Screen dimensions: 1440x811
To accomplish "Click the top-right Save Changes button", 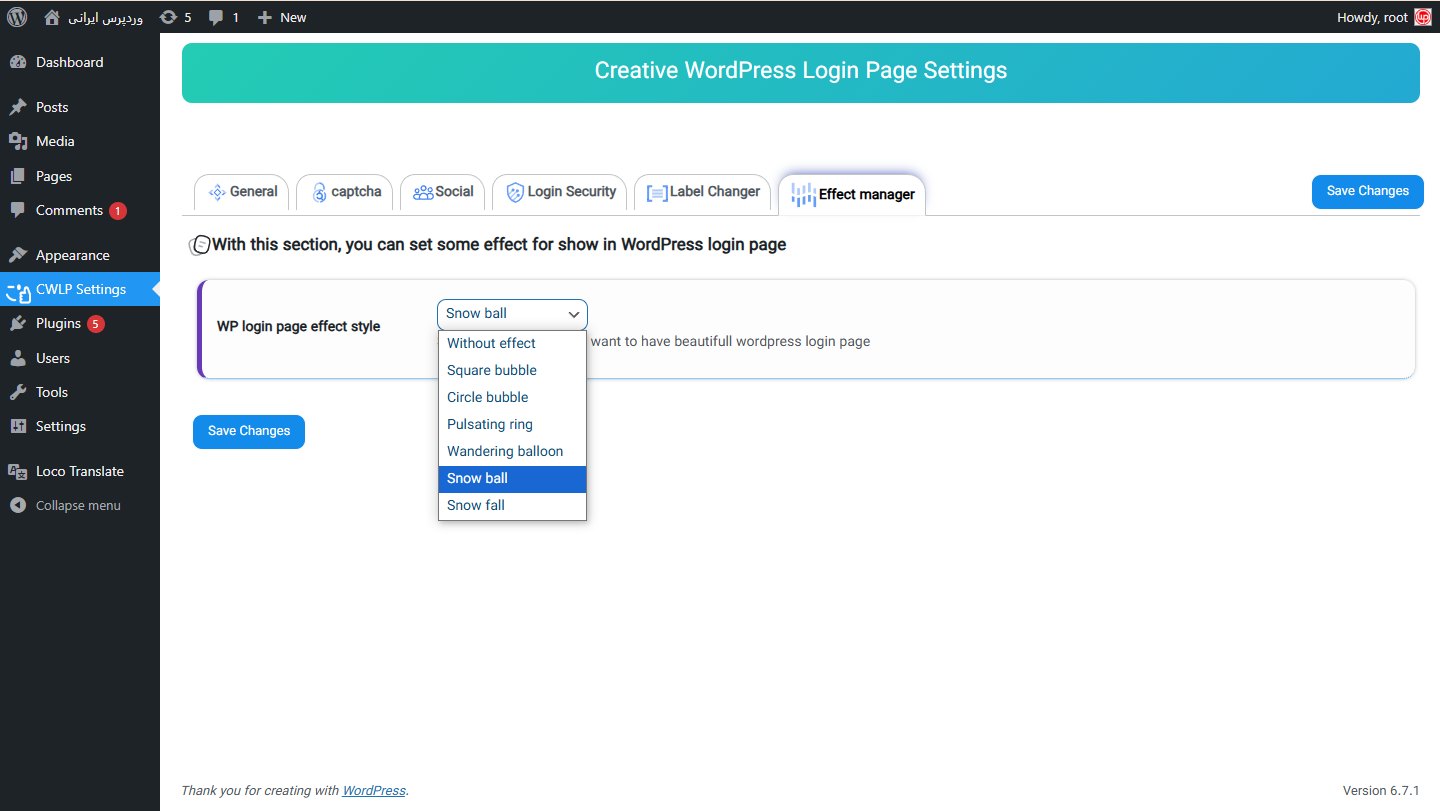I will click(x=1367, y=191).
